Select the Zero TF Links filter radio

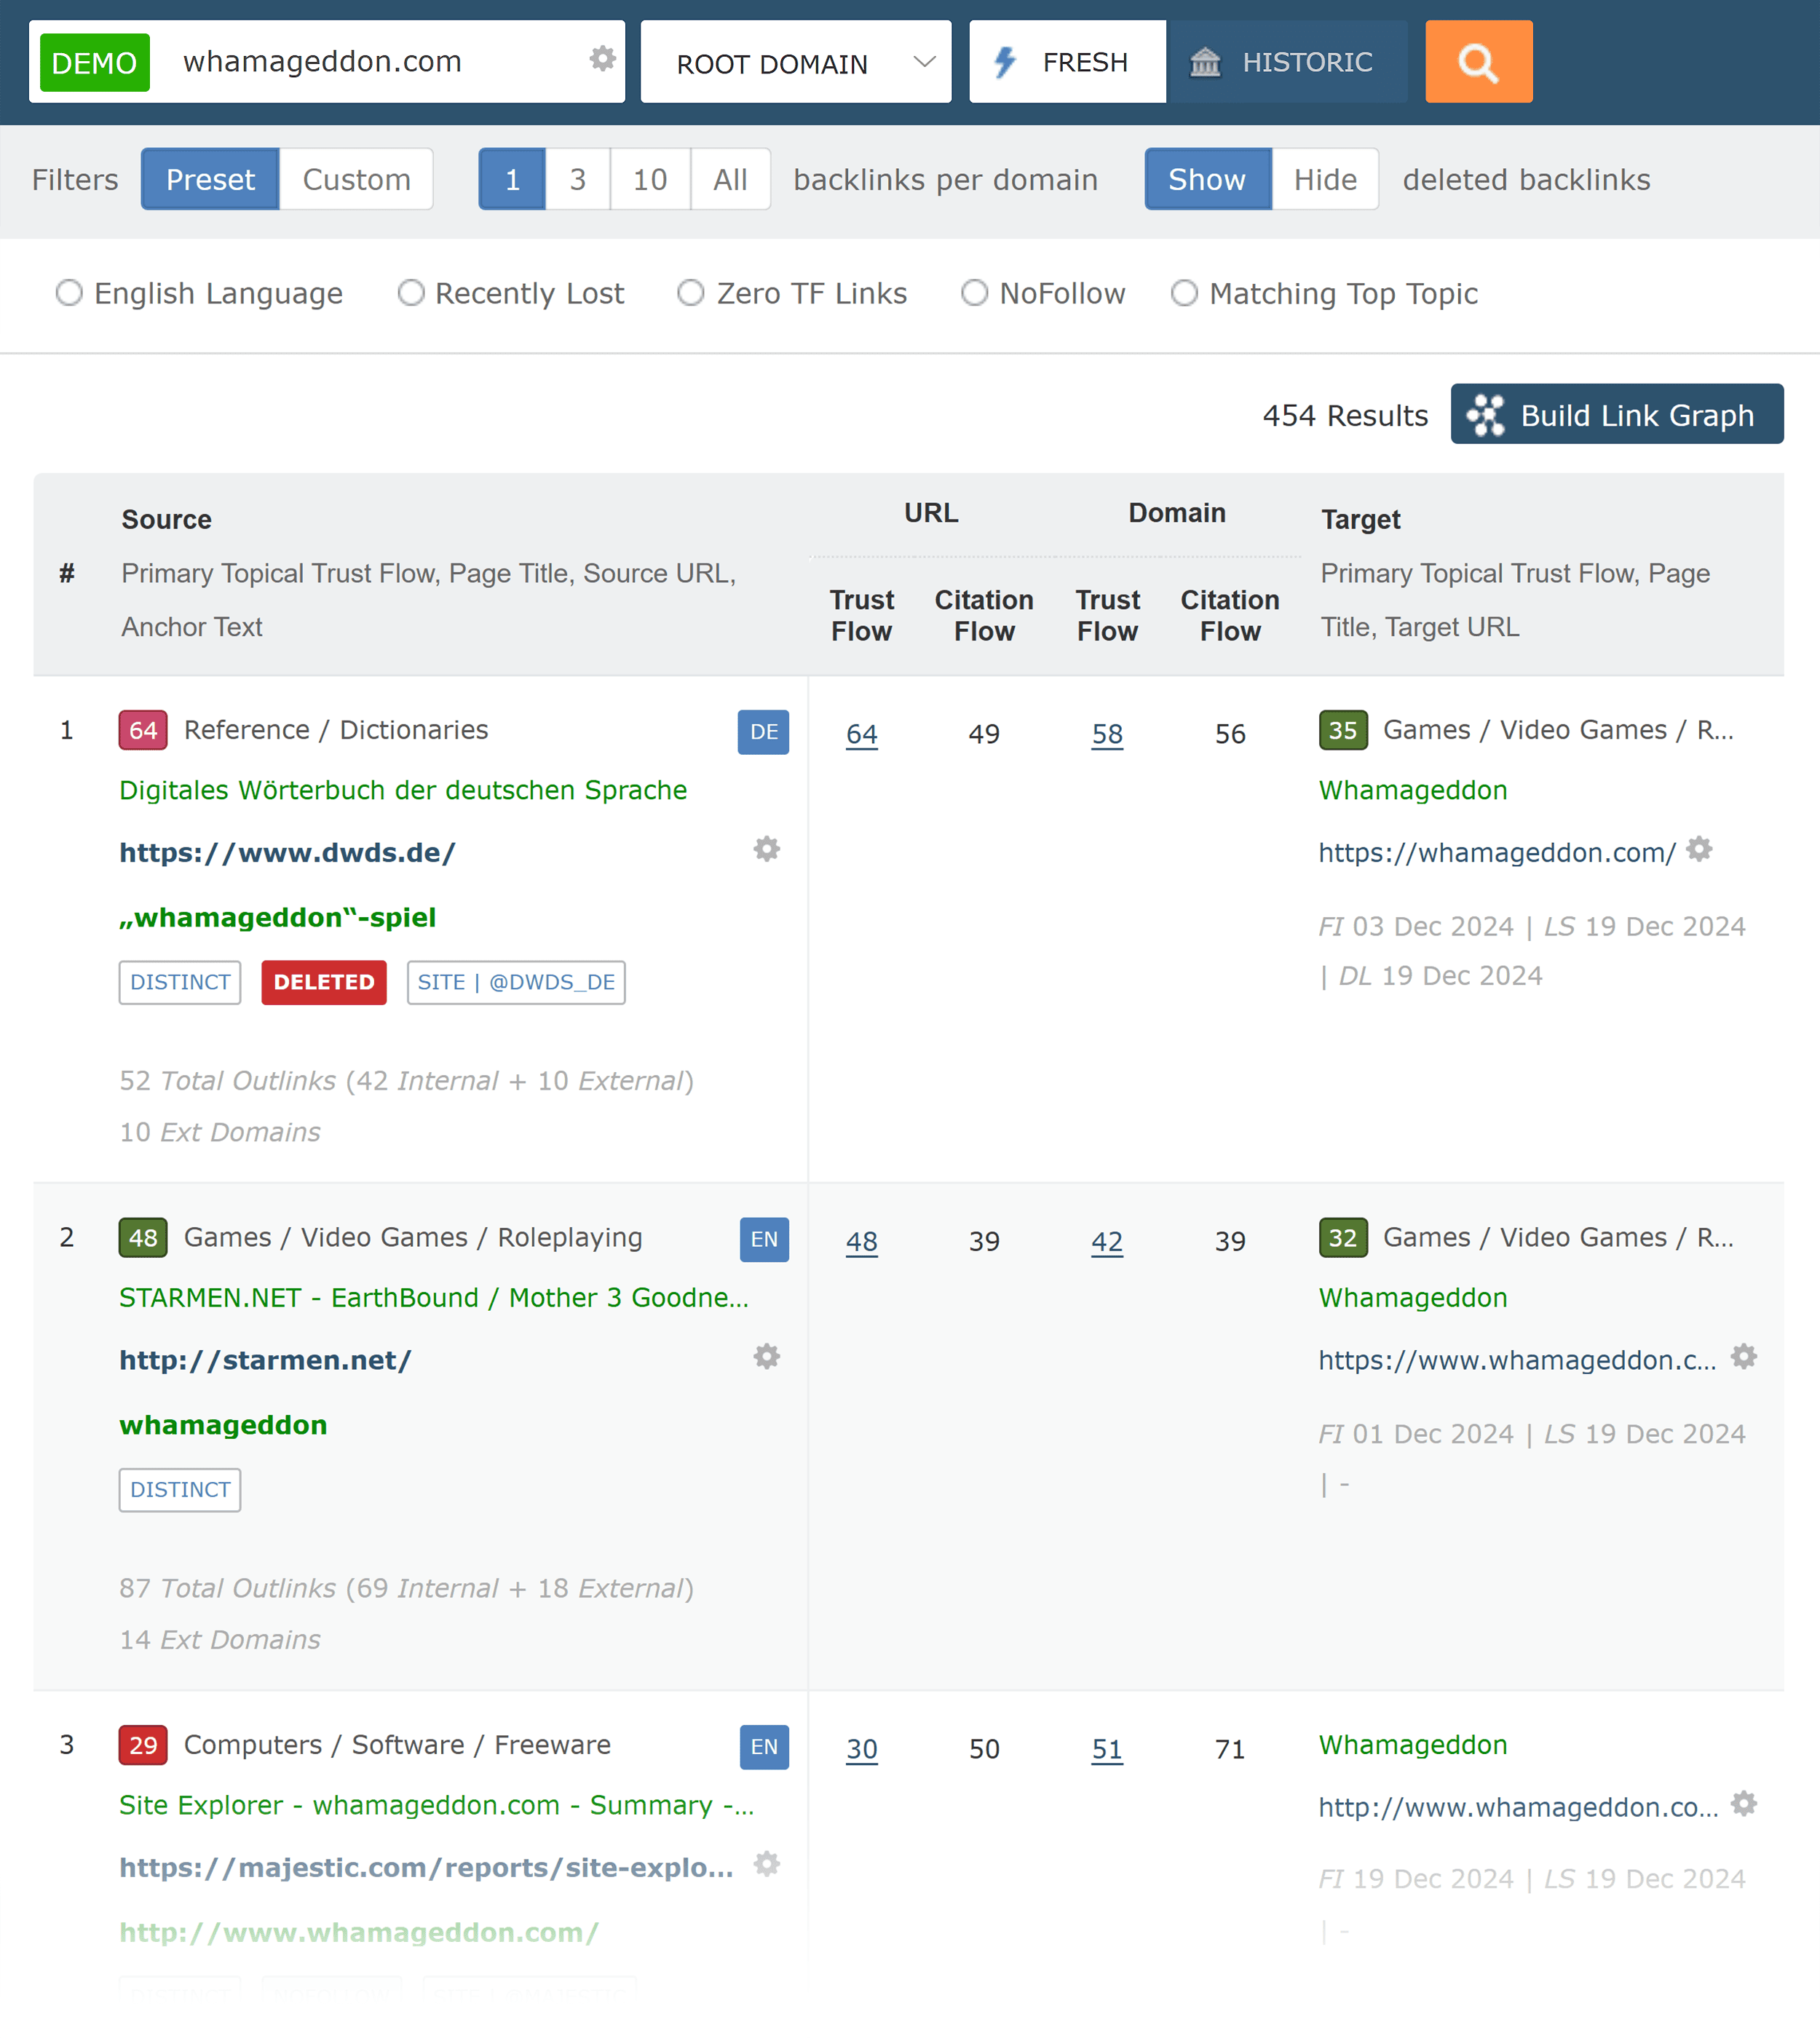691,293
